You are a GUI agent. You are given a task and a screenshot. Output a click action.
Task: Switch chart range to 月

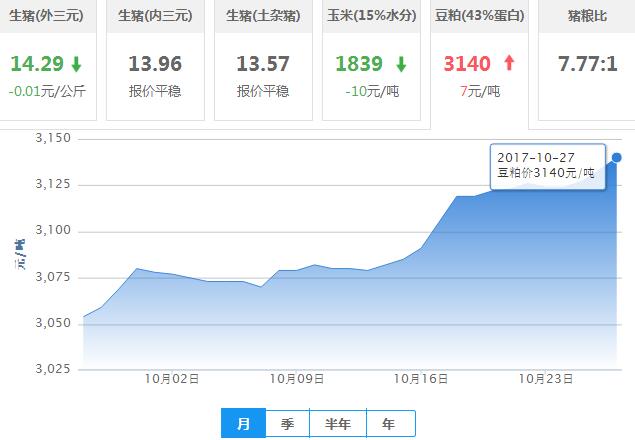click(243, 423)
